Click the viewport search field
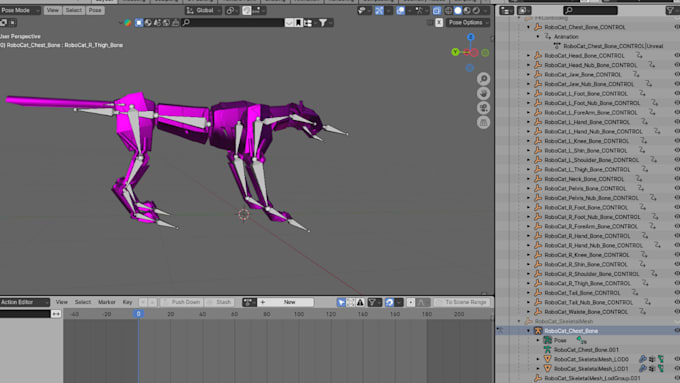The width and height of the screenshot is (680, 383). [x=233, y=23]
